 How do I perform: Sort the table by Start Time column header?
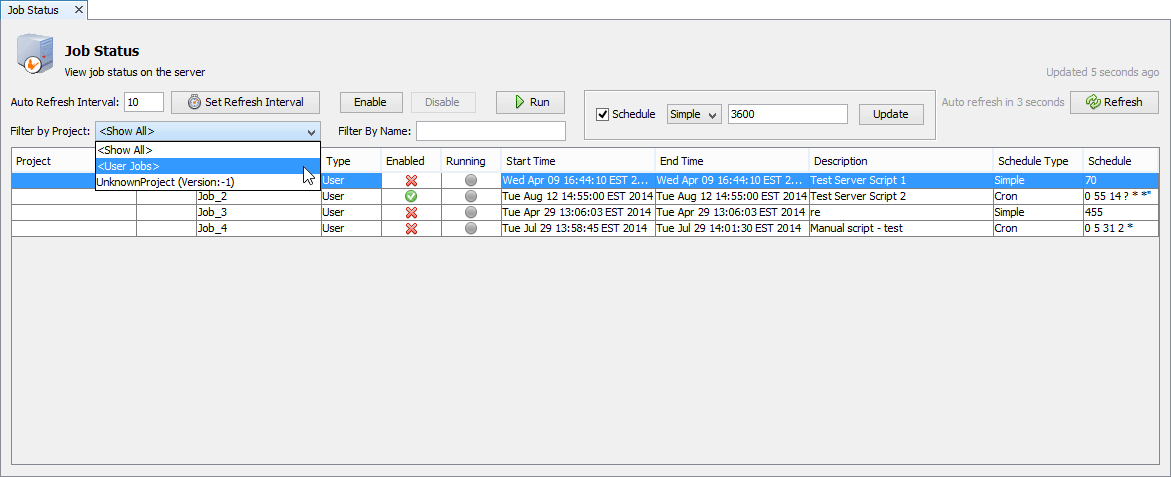[x=577, y=161]
